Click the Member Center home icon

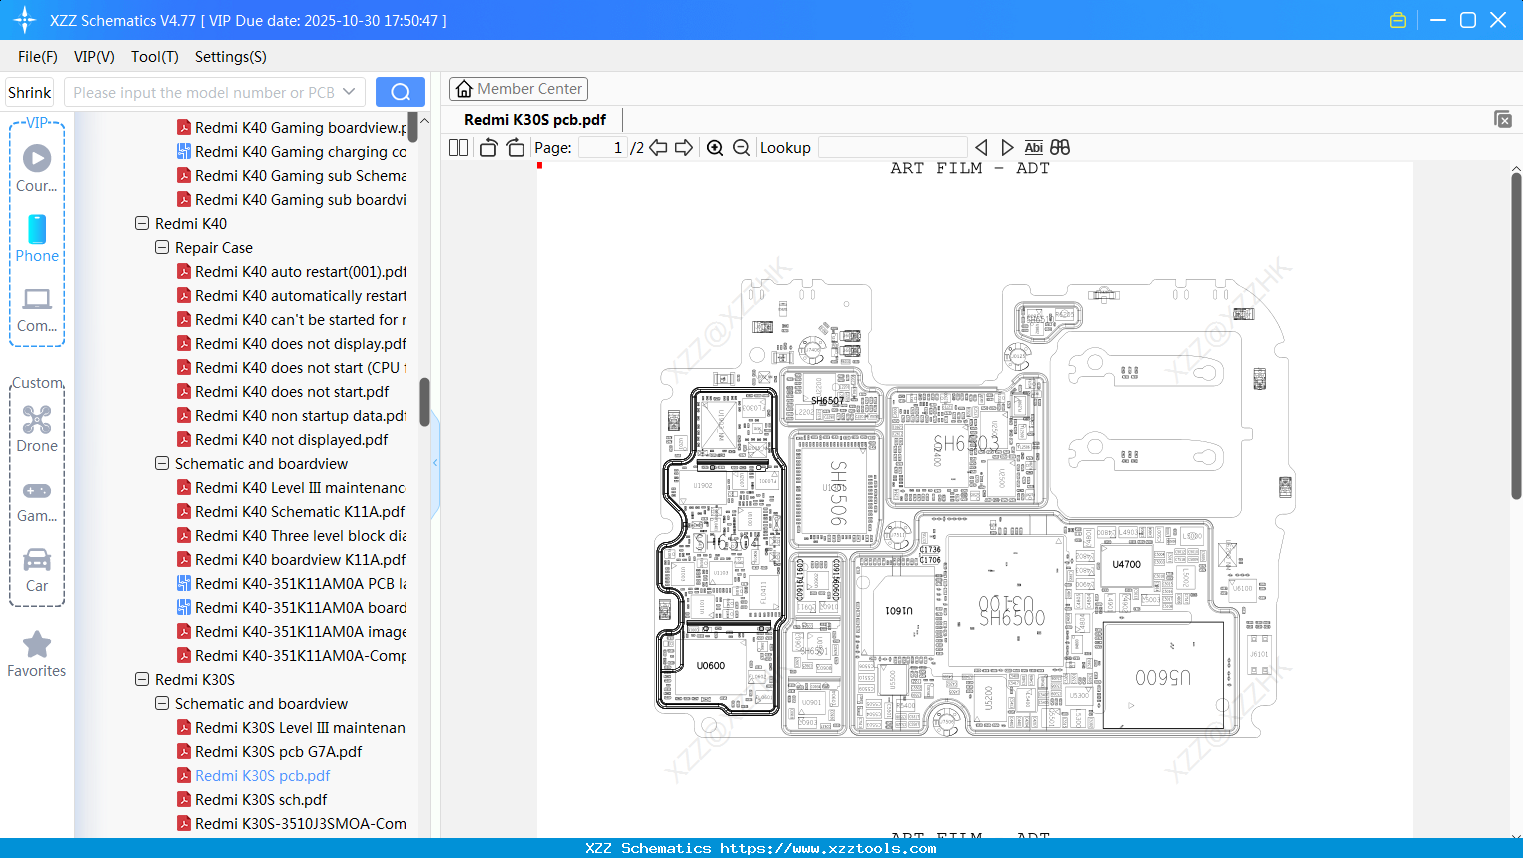pos(464,89)
